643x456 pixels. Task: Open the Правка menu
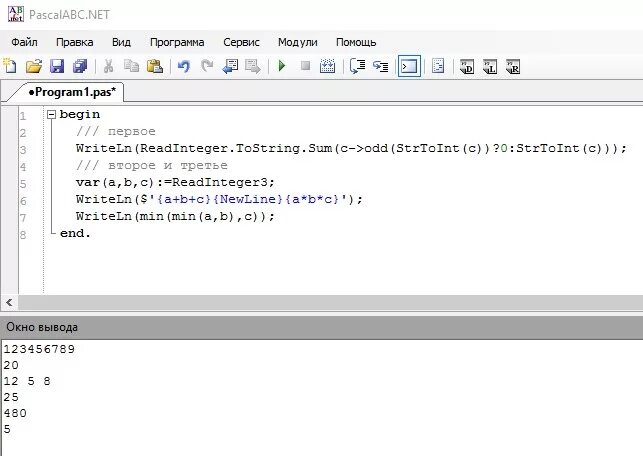click(x=74, y=42)
